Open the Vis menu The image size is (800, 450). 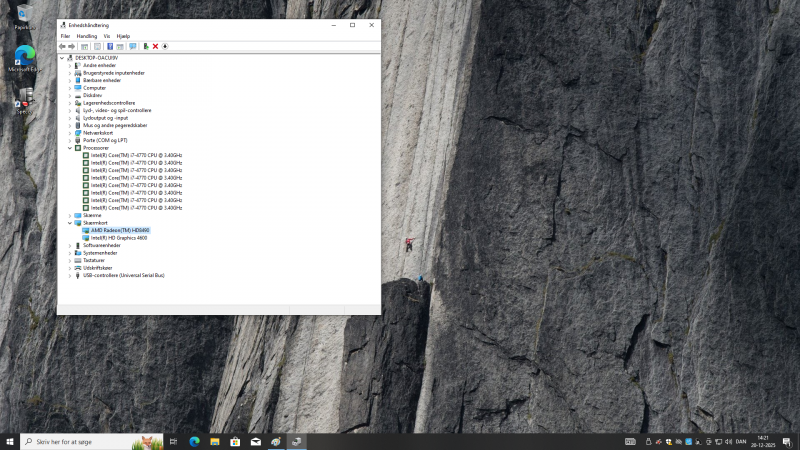107,35
